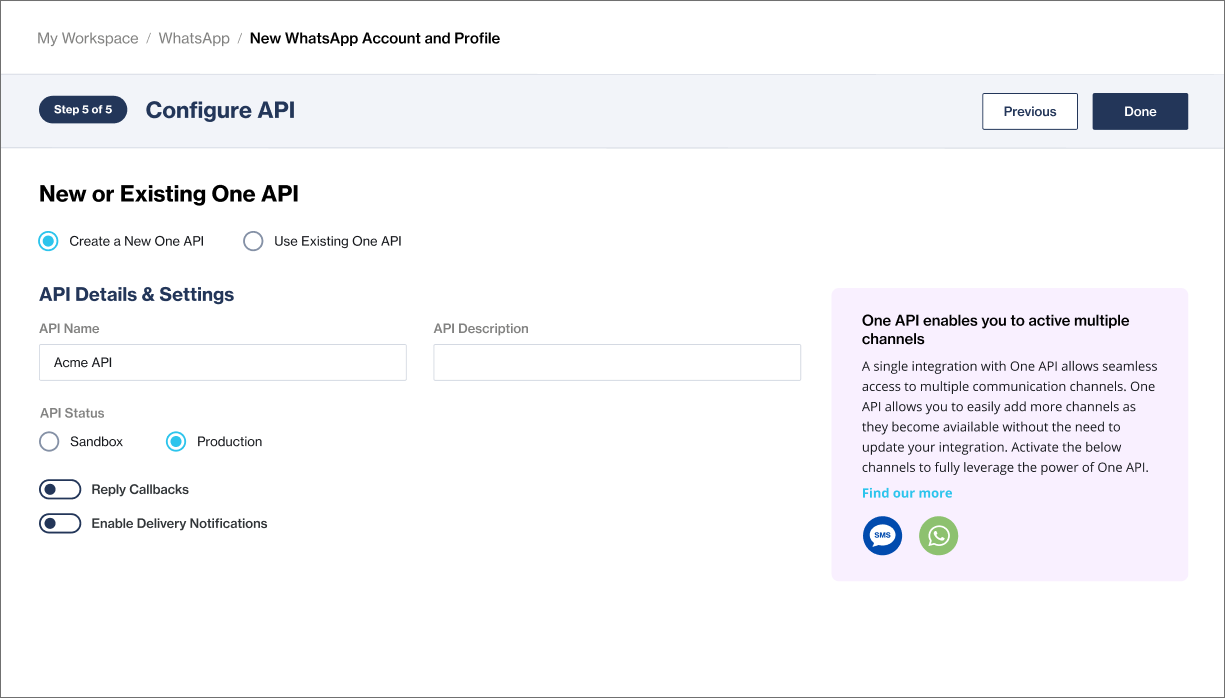1225x698 pixels.
Task: Click the Done button
Action: click(1139, 112)
